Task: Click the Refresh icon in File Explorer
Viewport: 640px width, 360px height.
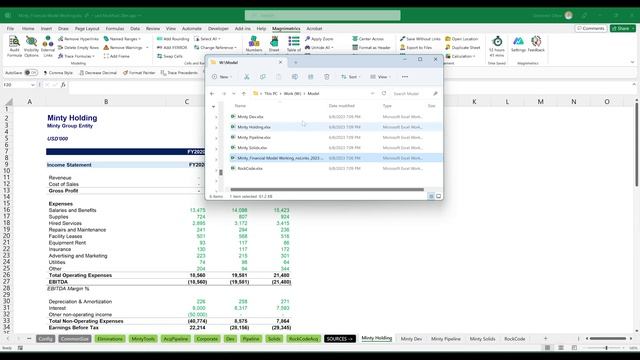Action: point(384,93)
